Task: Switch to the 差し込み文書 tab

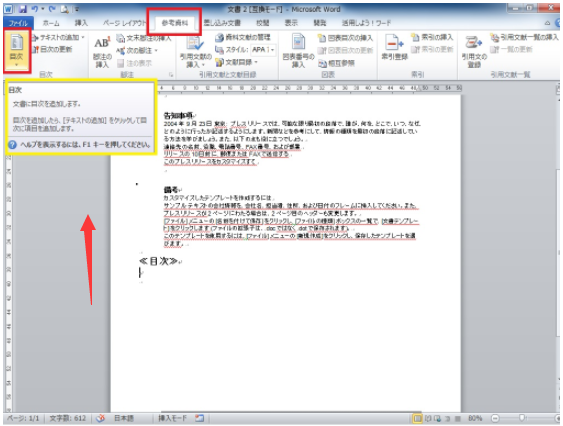Action: pos(222,23)
